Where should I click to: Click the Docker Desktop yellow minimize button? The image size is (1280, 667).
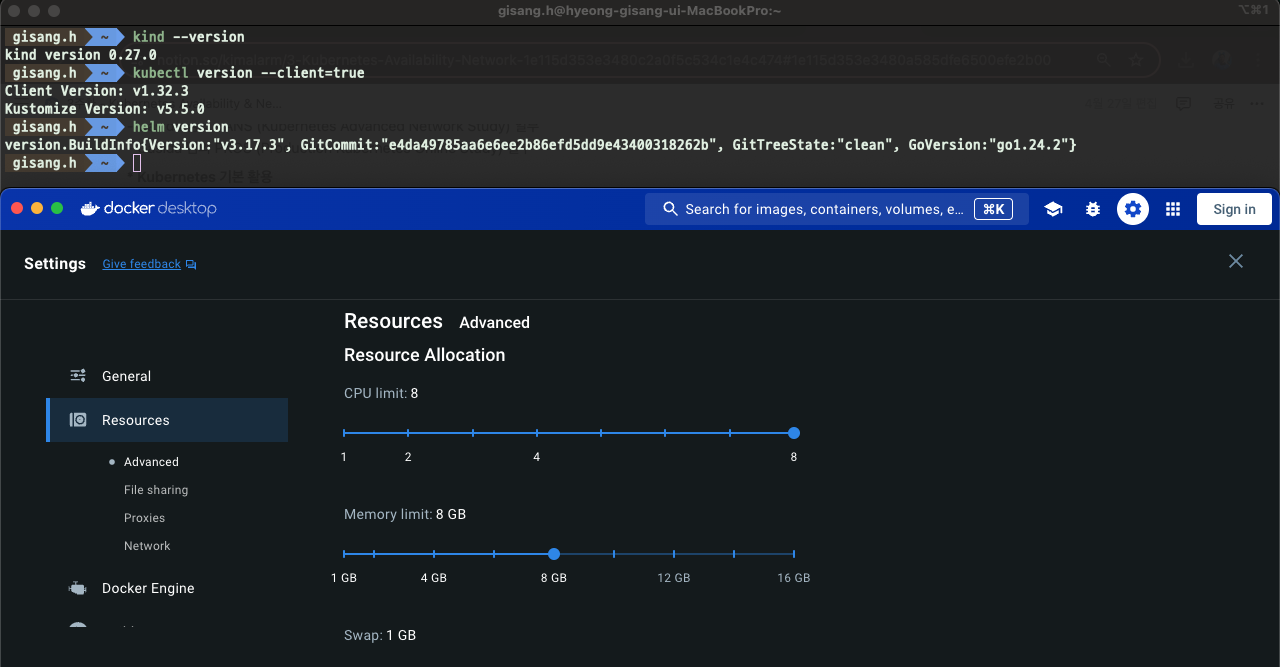(37, 208)
